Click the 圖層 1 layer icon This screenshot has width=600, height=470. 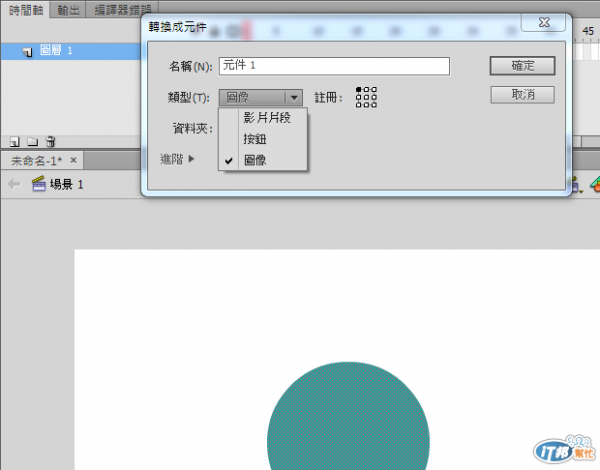(x=27, y=52)
